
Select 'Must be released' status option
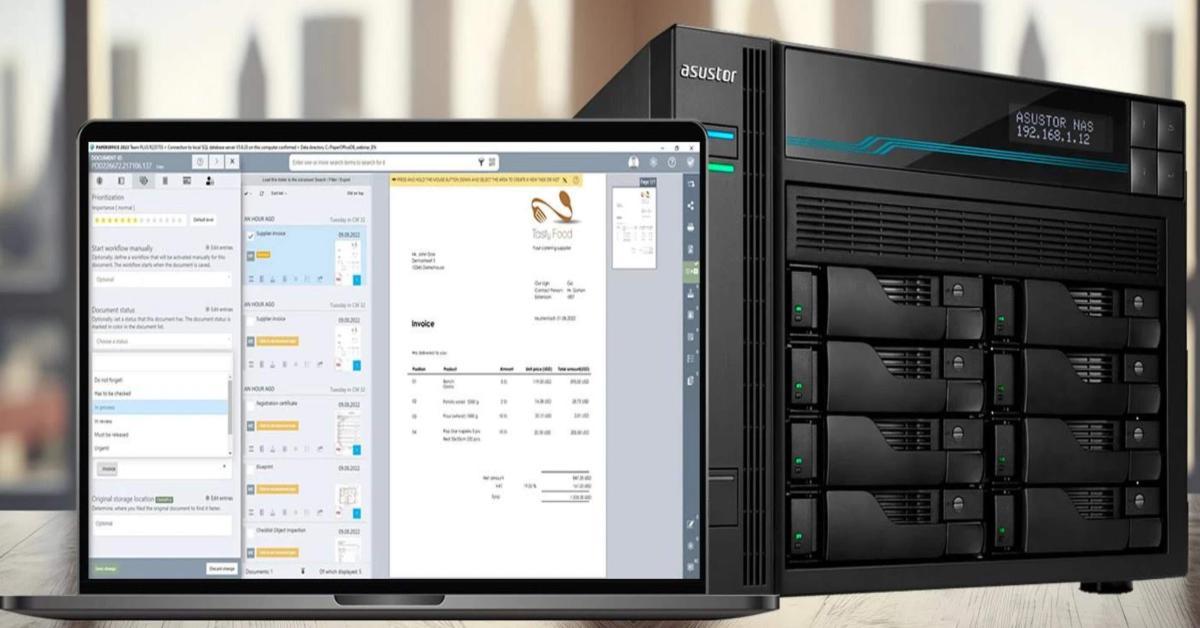coord(160,435)
